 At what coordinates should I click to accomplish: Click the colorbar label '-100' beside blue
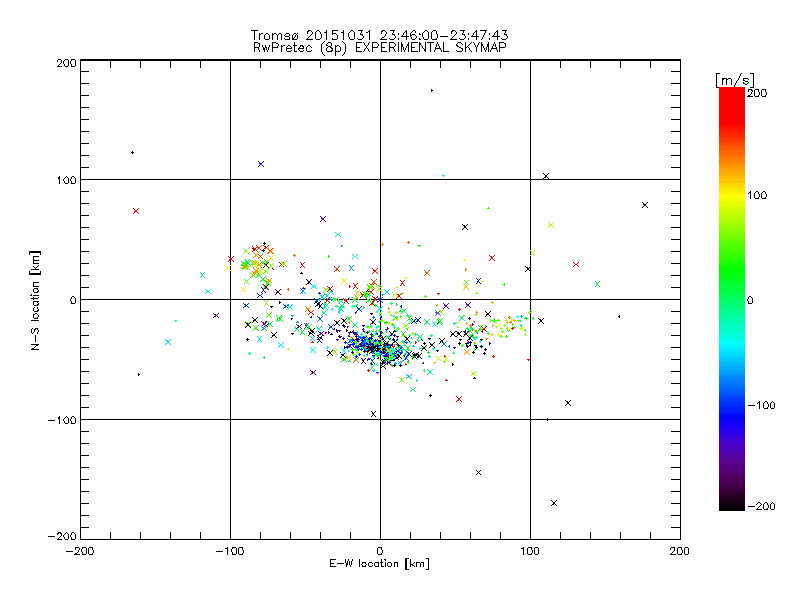(x=761, y=405)
